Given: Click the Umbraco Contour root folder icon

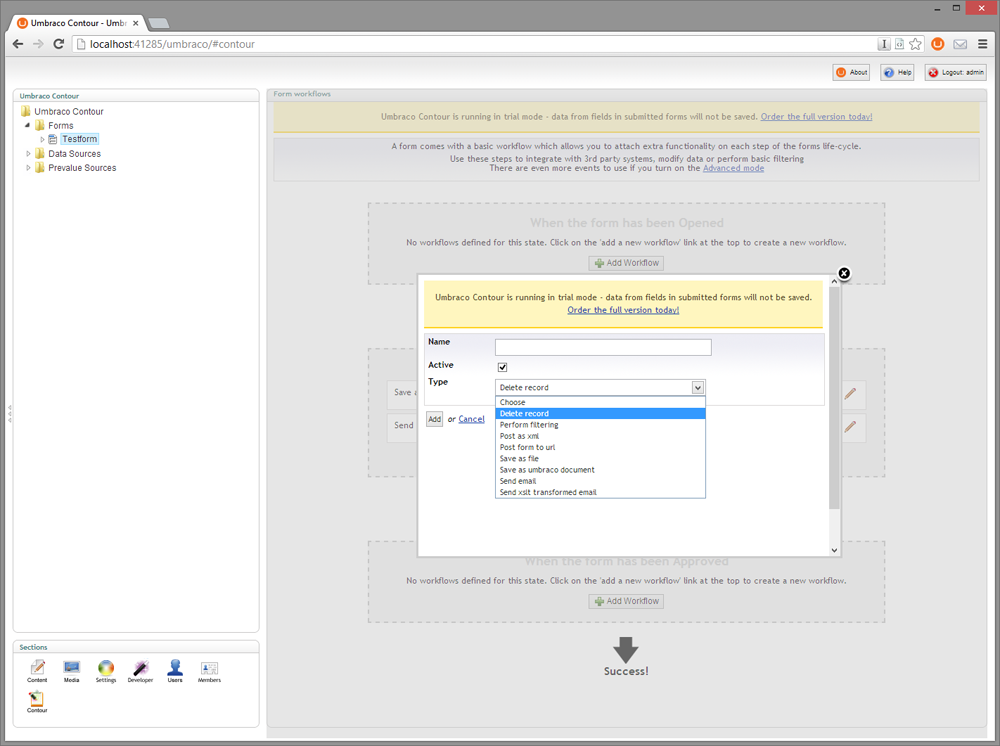Looking at the screenshot, I should pyautogui.click(x=26, y=111).
